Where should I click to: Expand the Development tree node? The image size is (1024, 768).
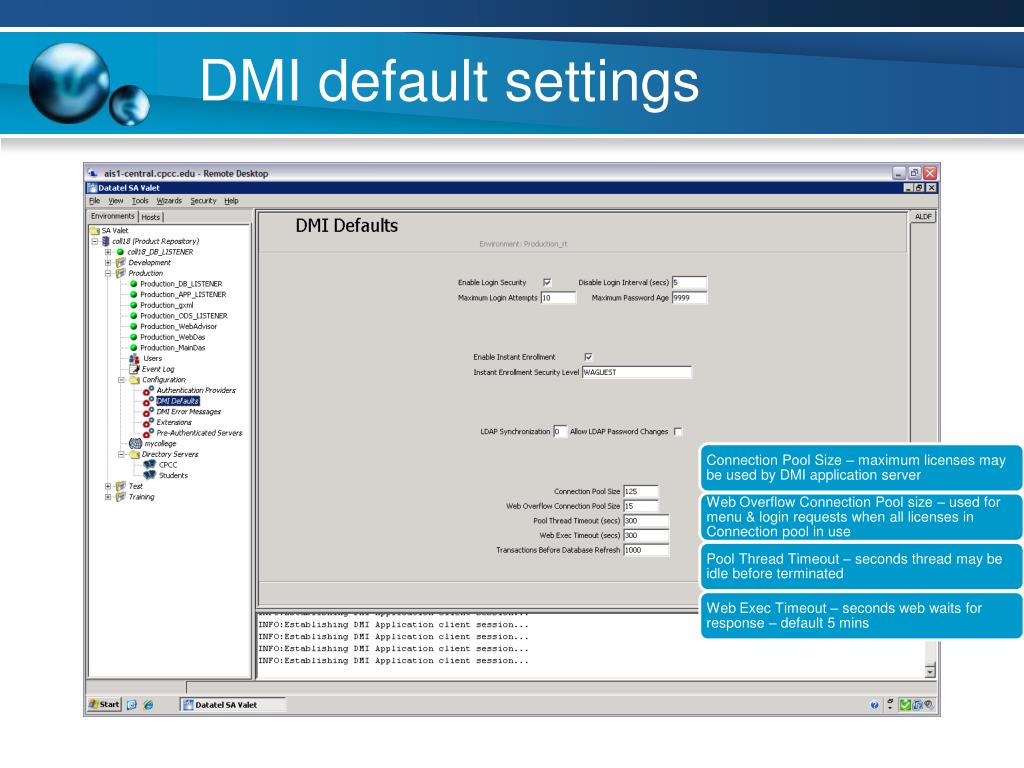click(x=108, y=263)
